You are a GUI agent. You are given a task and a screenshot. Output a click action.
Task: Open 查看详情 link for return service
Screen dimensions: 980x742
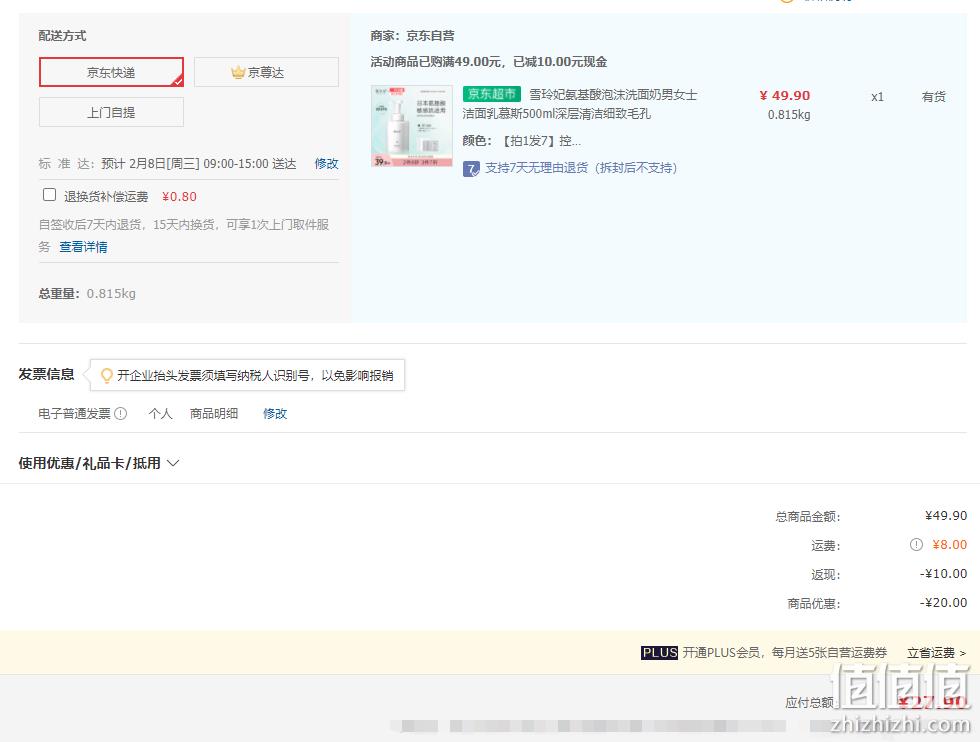point(83,247)
